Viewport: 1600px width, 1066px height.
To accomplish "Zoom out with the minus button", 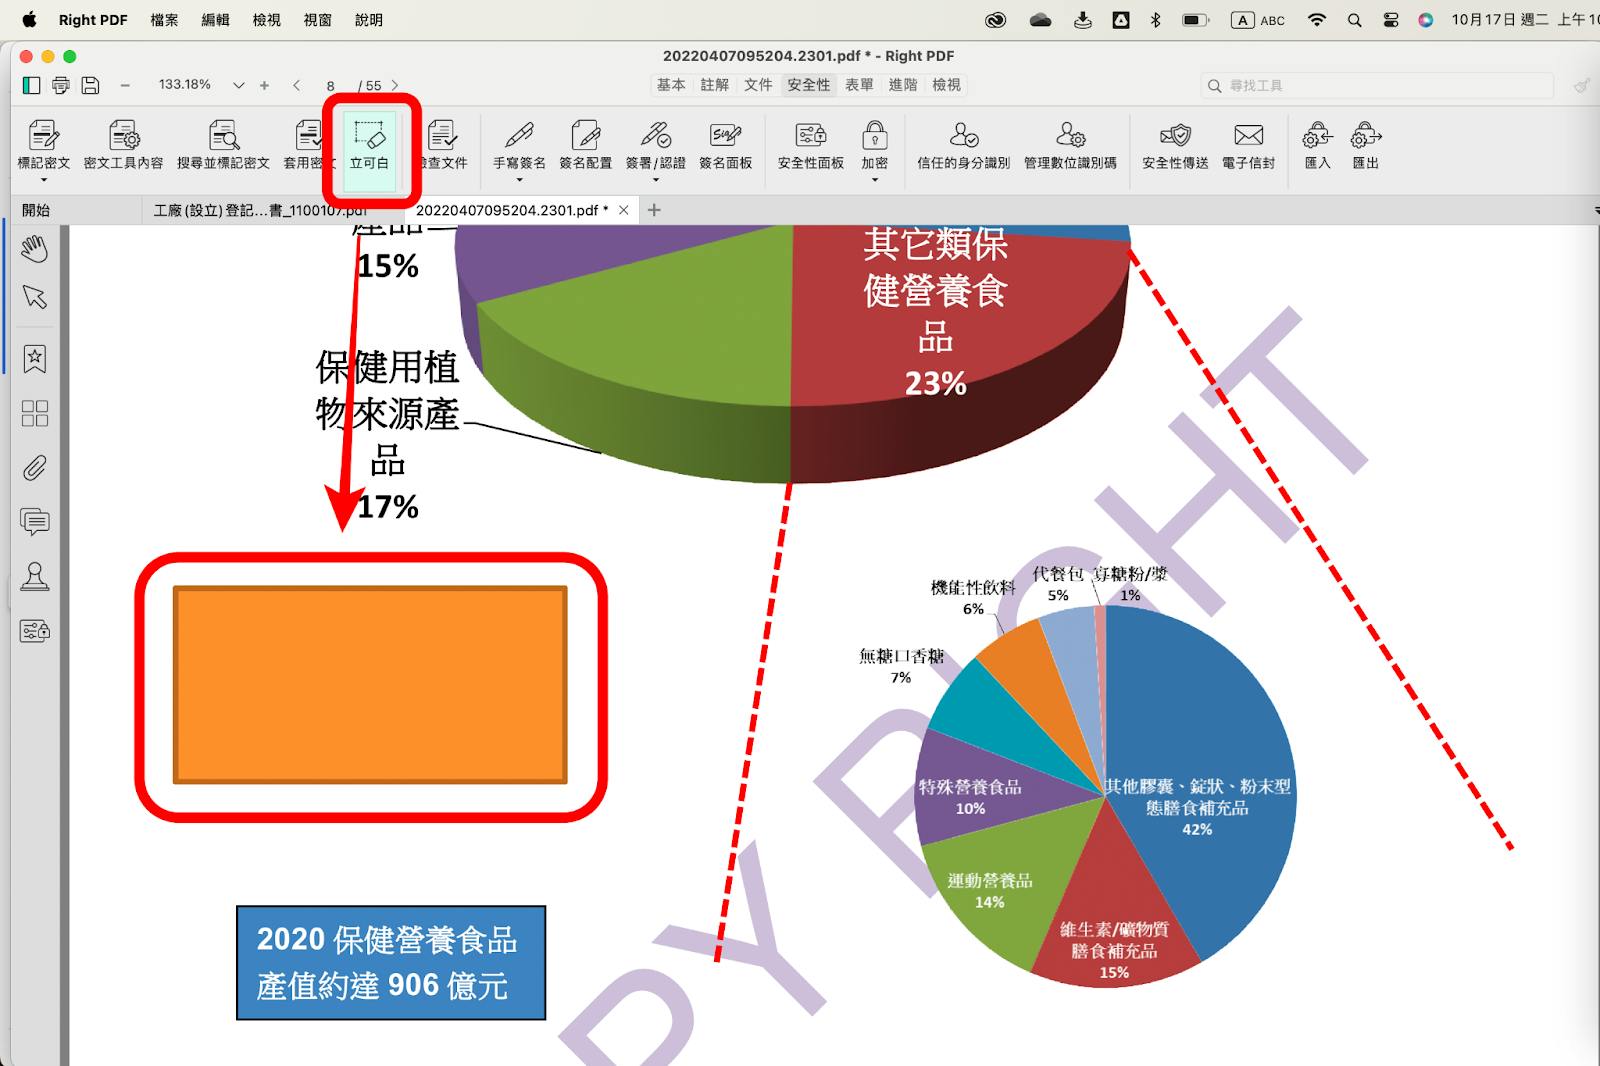I will click(125, 86).
